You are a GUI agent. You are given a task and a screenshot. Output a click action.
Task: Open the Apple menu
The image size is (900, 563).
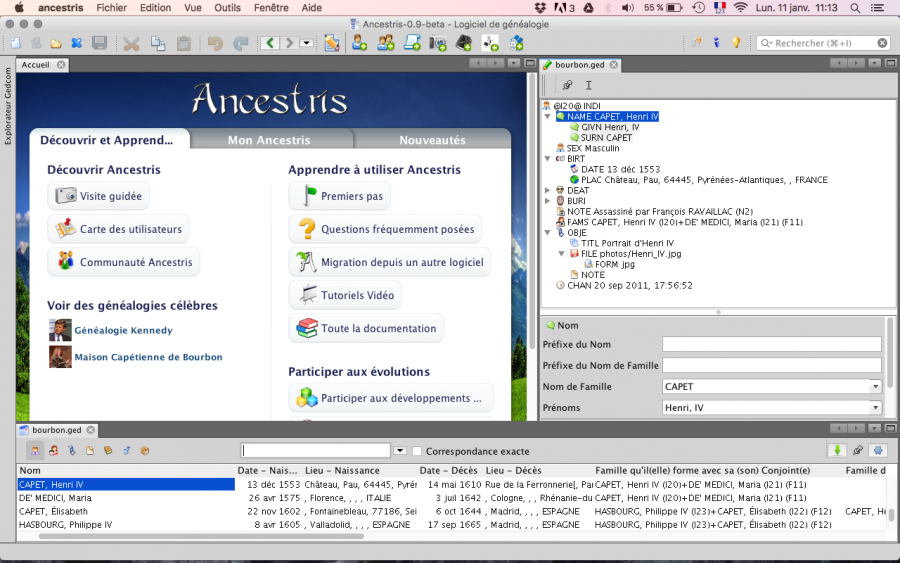[19, 7]
